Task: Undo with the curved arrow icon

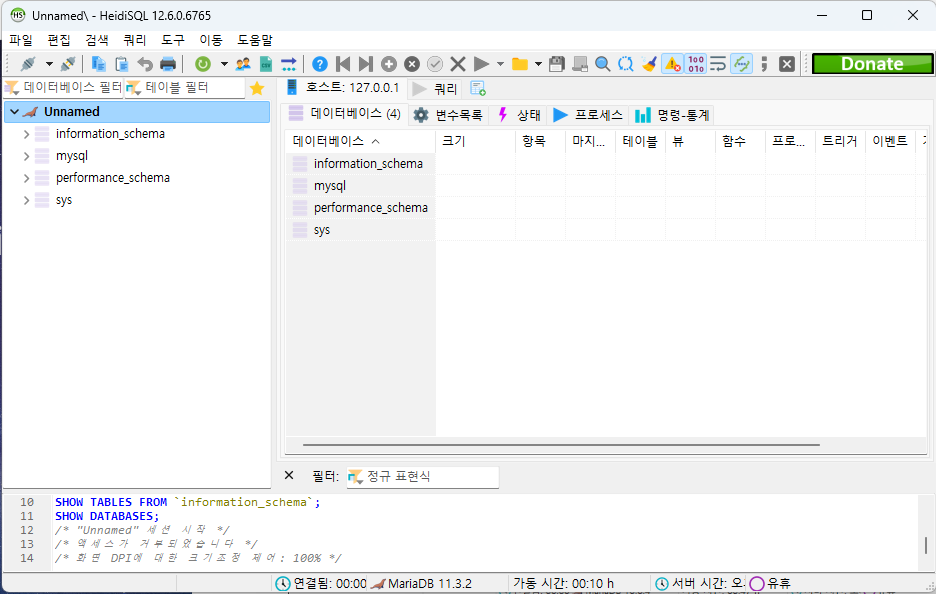Action: pos(145,64)
